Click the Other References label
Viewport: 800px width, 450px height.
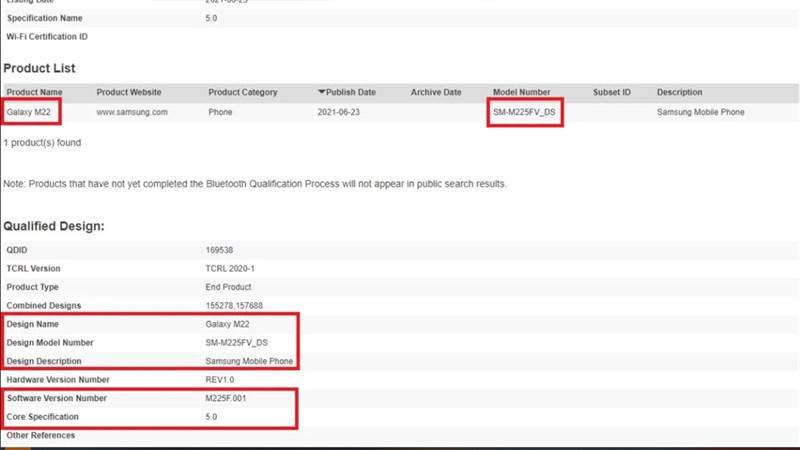(x=40, y=435)
